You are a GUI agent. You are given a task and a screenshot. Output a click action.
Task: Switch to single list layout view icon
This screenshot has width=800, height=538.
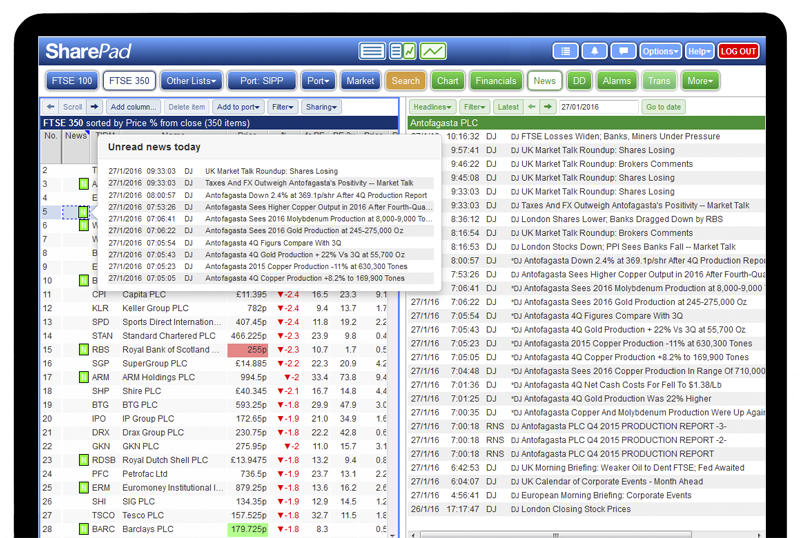[372, 51]
